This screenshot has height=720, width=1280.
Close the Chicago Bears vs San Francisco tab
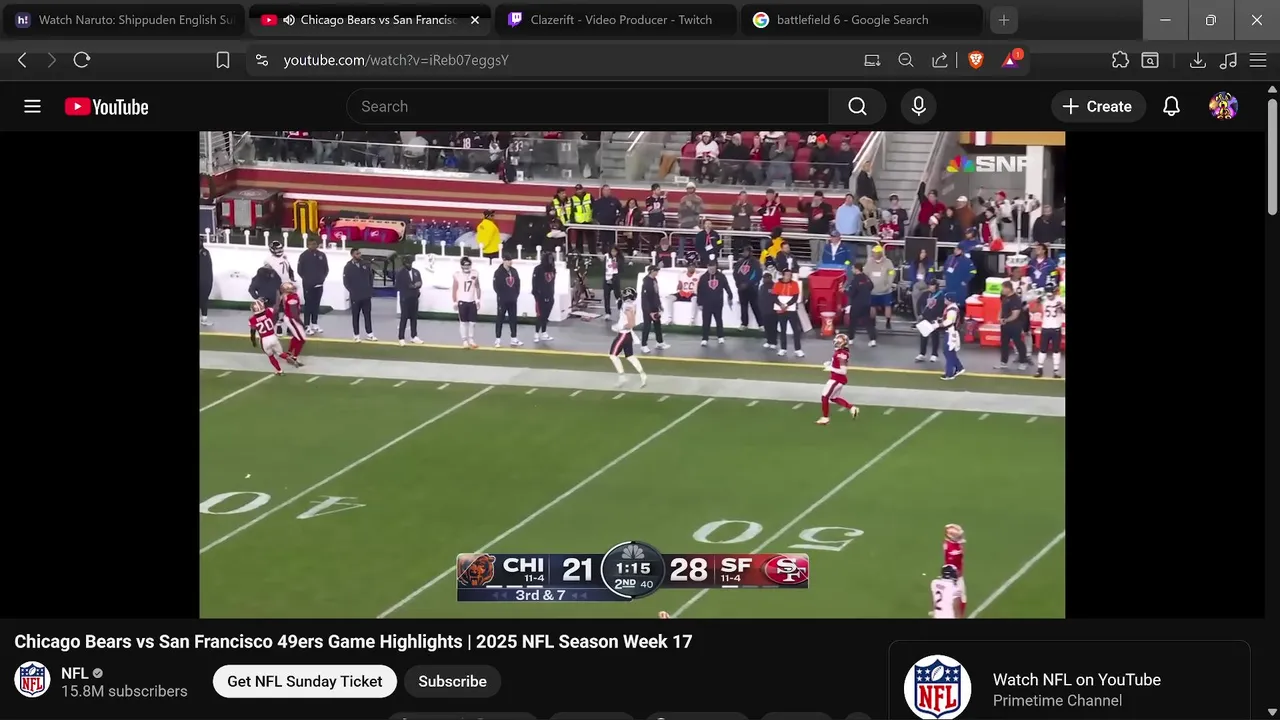475,20
